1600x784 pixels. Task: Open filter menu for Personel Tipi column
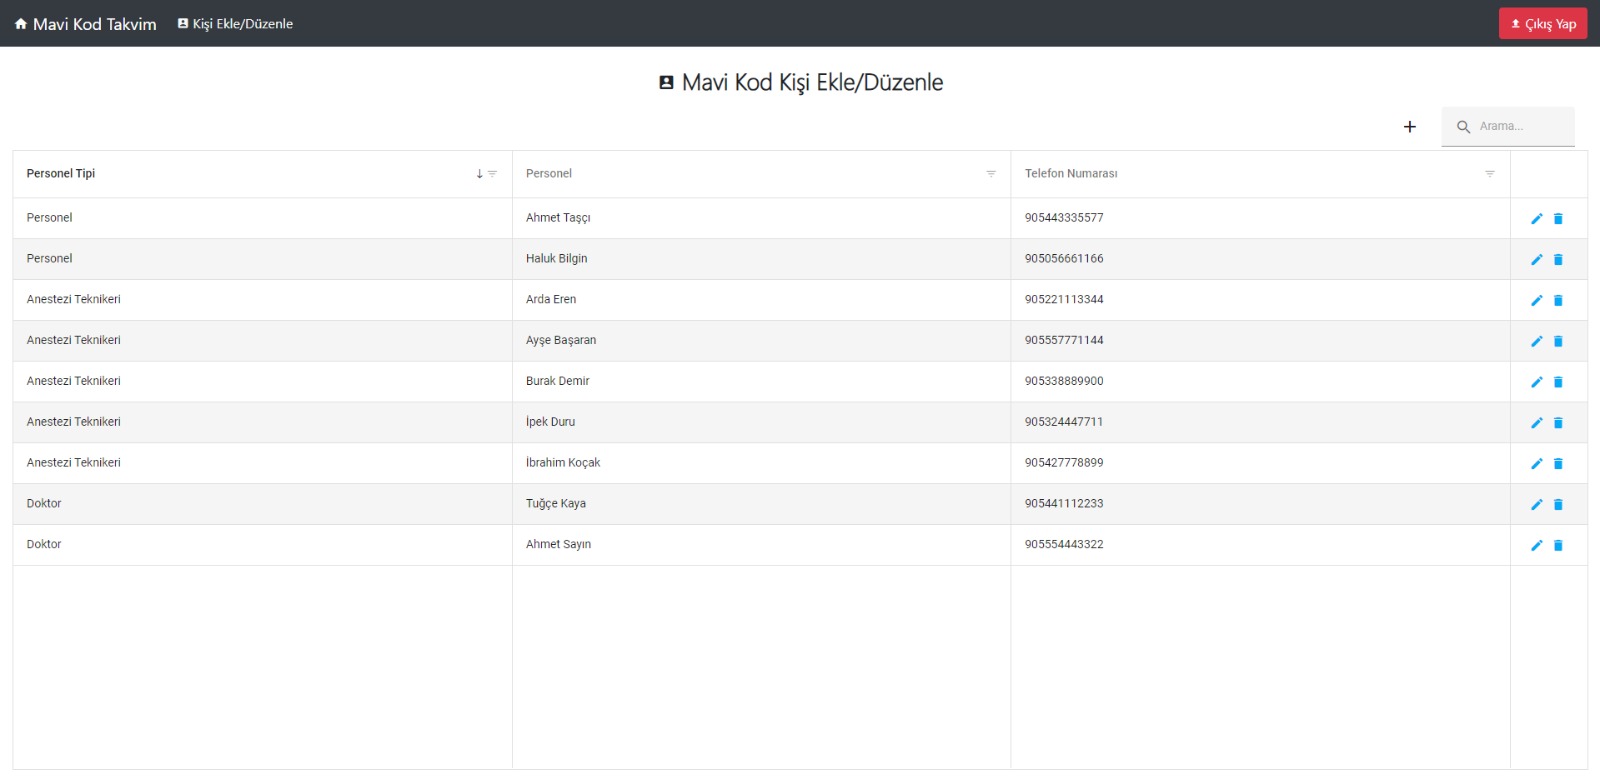coord(492,174)
